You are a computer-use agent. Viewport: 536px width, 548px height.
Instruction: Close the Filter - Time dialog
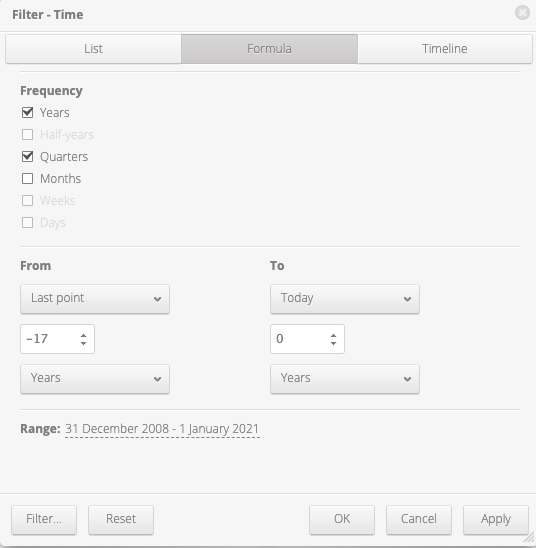tap(522, 13)
